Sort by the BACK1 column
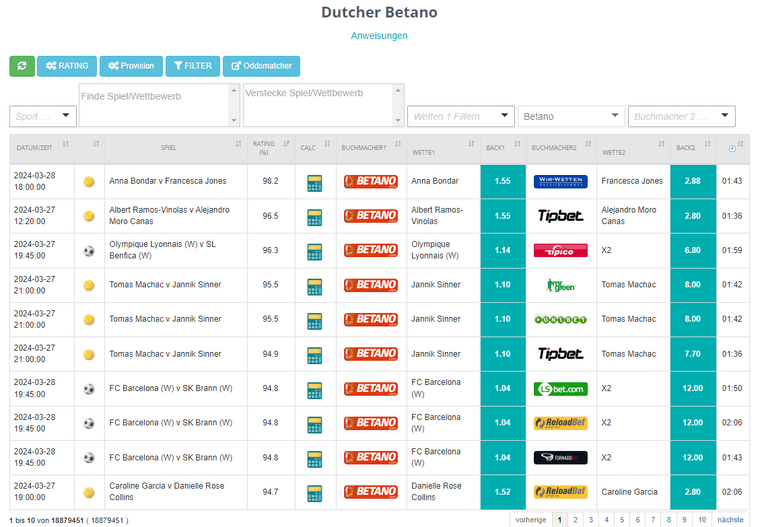 click(503, 148)
